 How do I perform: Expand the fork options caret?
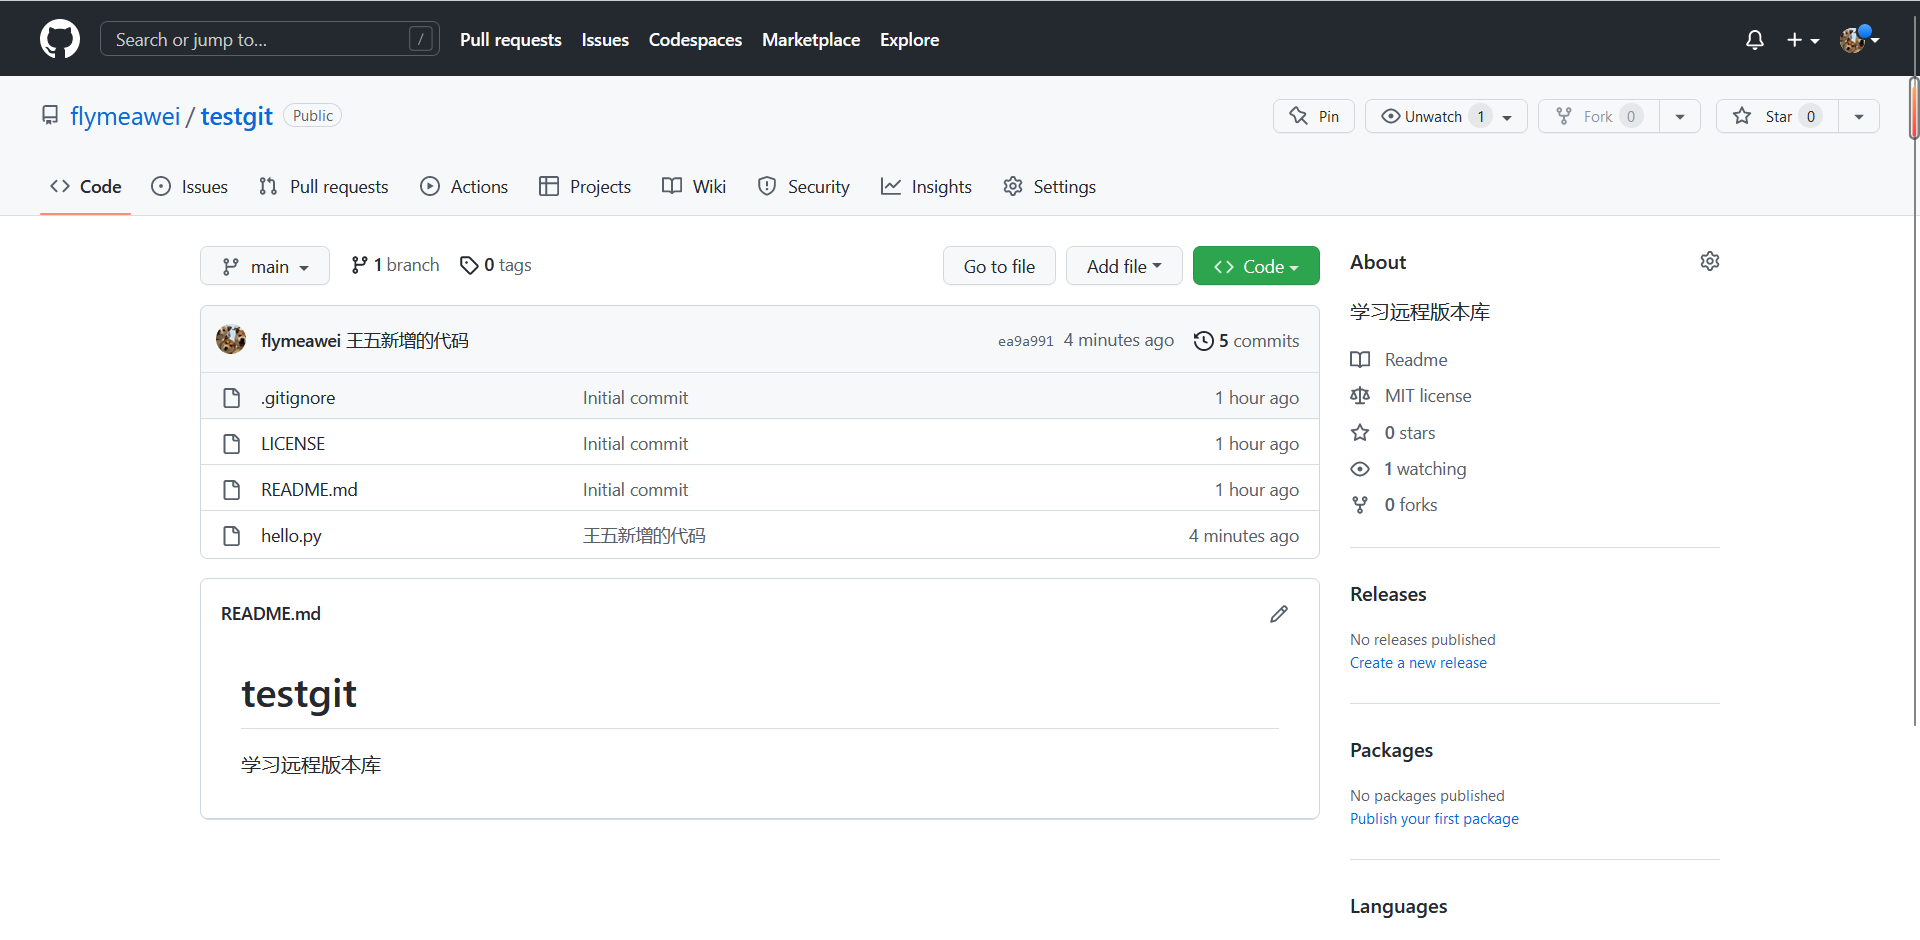pos(1680,116)
